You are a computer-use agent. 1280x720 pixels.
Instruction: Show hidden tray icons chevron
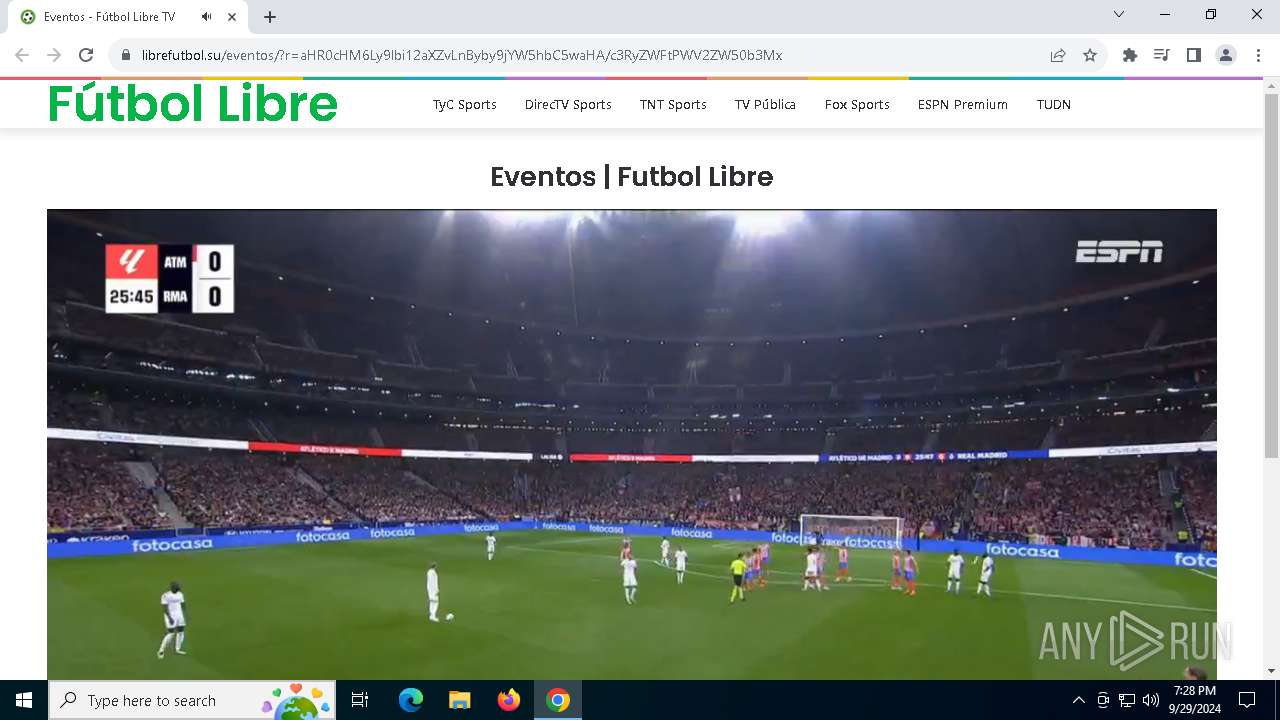click(1078, 700)
